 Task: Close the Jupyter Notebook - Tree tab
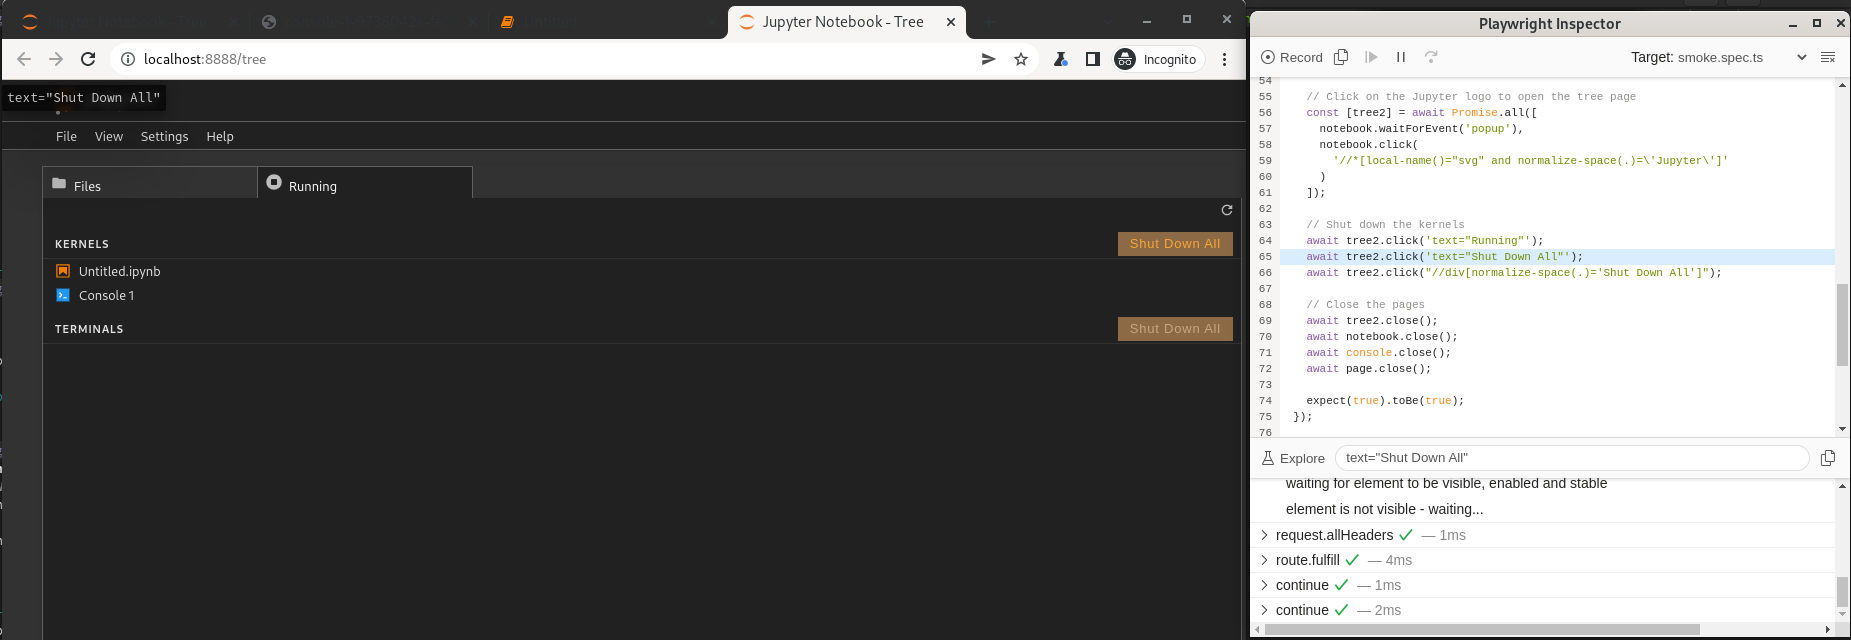[950, 22]
